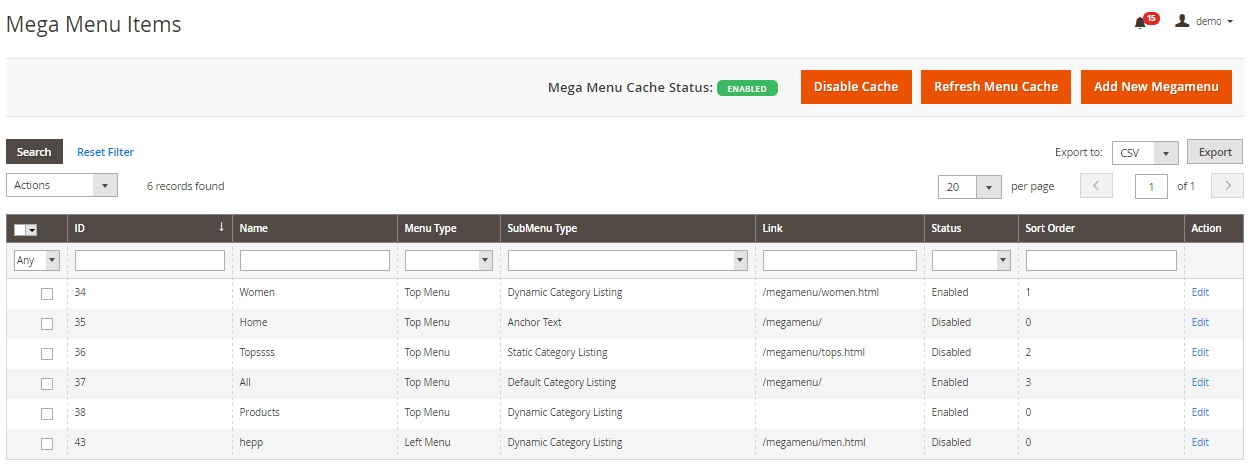Open the notifications bell icon

click(1140, 22)
